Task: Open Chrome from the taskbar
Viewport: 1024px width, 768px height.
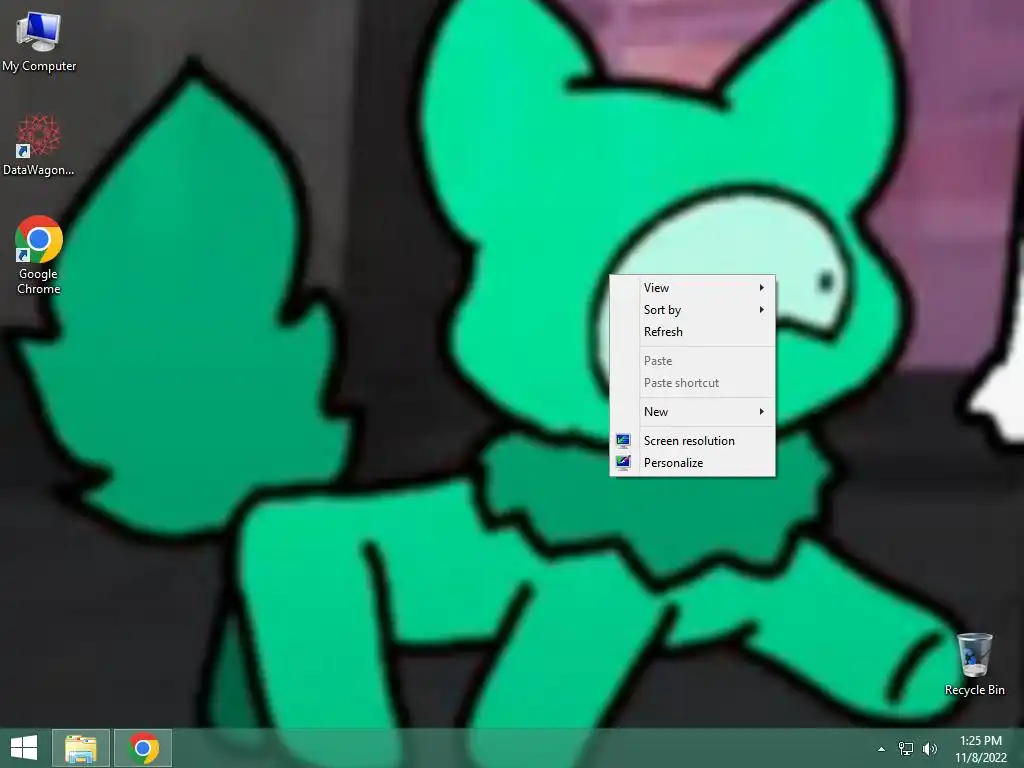Action: coord(144,748)
